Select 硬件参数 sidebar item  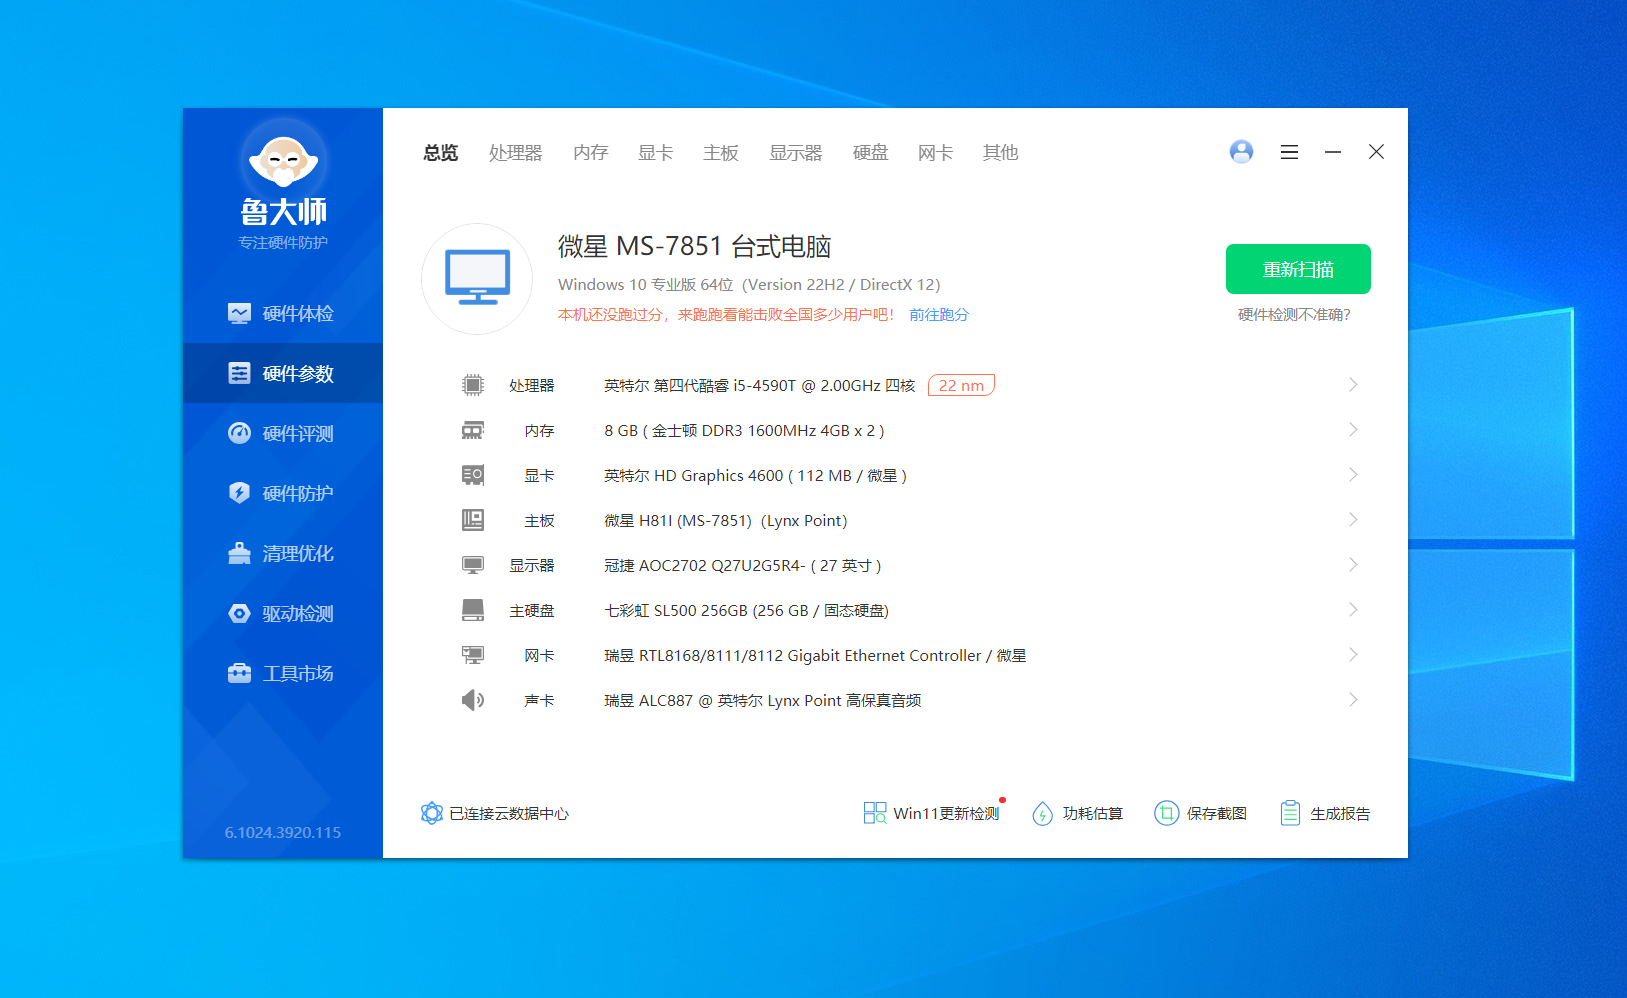coord(283,373)
